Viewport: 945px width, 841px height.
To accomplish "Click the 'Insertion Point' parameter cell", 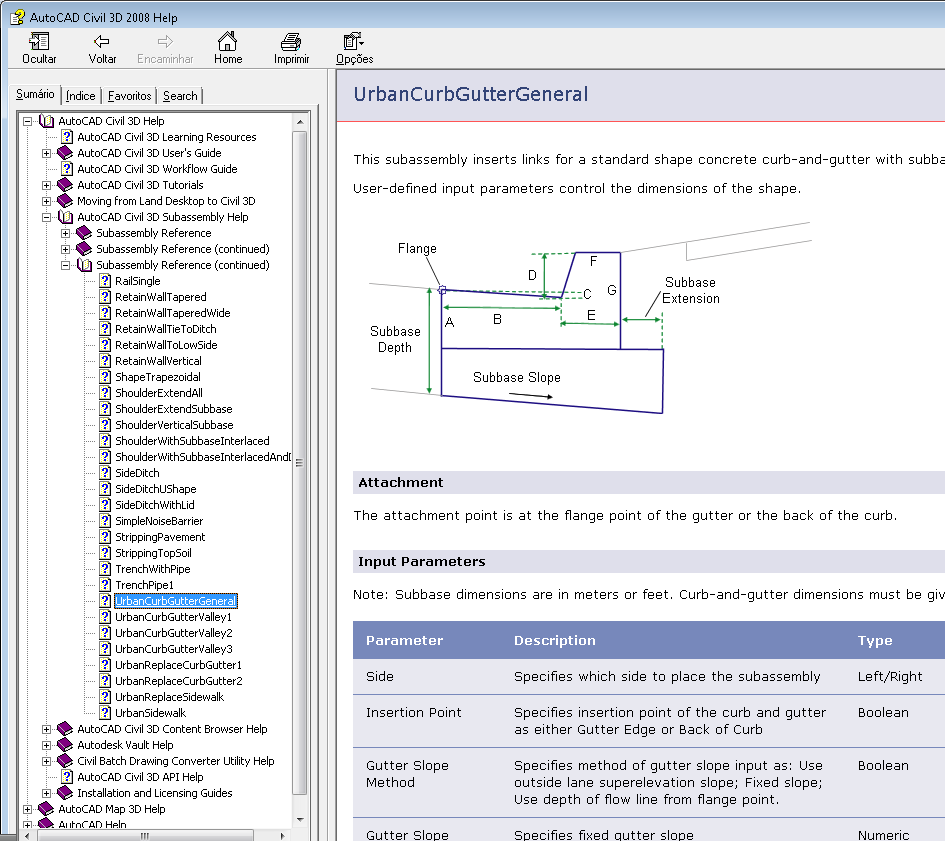I will pyautogui.click(x=413, y=712).
